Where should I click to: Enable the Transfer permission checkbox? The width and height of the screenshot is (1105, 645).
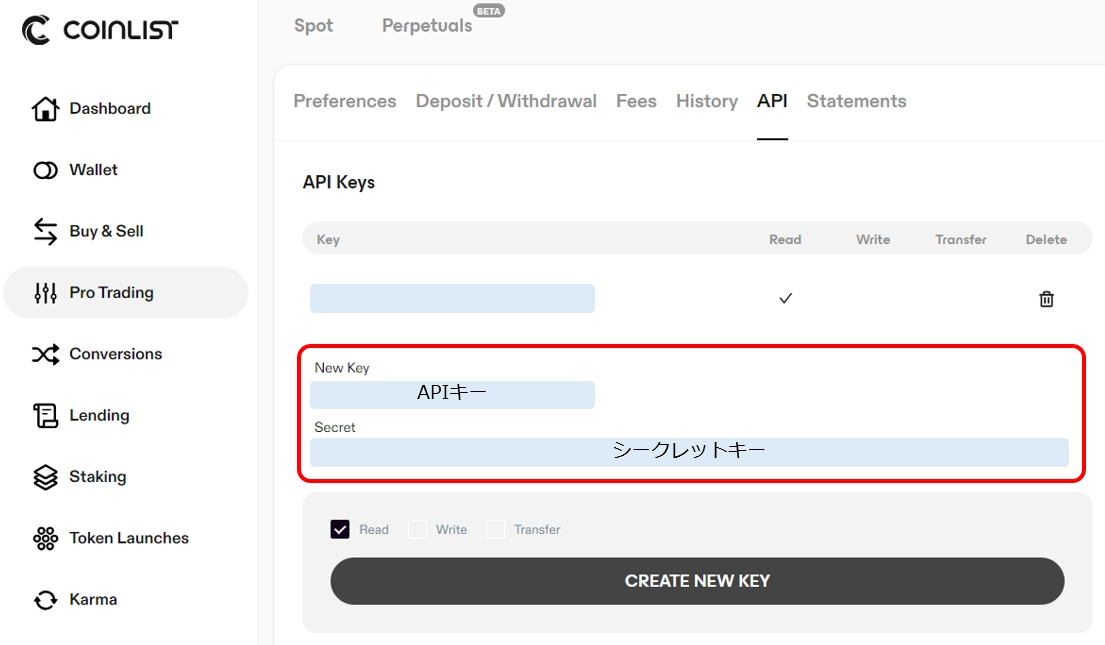point(495,529)
